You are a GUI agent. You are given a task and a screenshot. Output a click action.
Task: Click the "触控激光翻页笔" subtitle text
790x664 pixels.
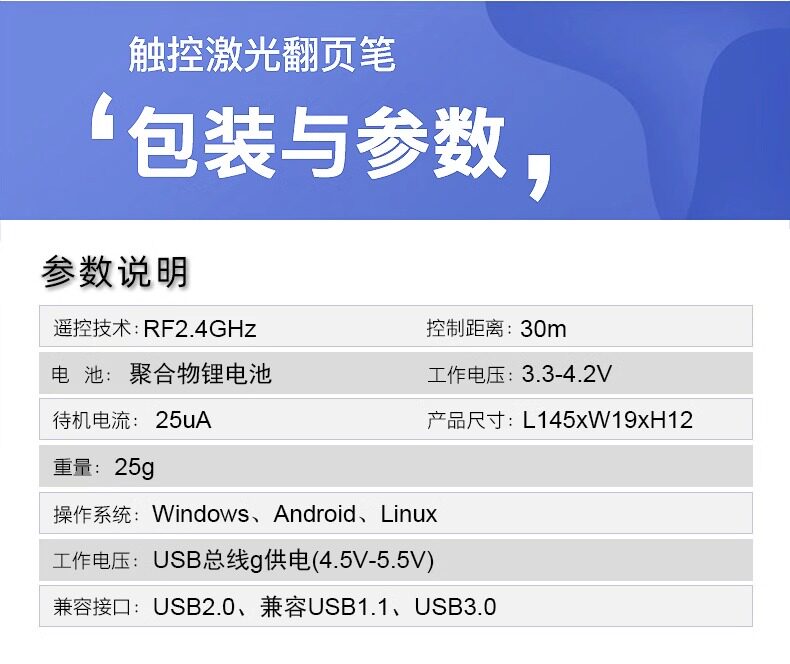(x=262, y=55)
